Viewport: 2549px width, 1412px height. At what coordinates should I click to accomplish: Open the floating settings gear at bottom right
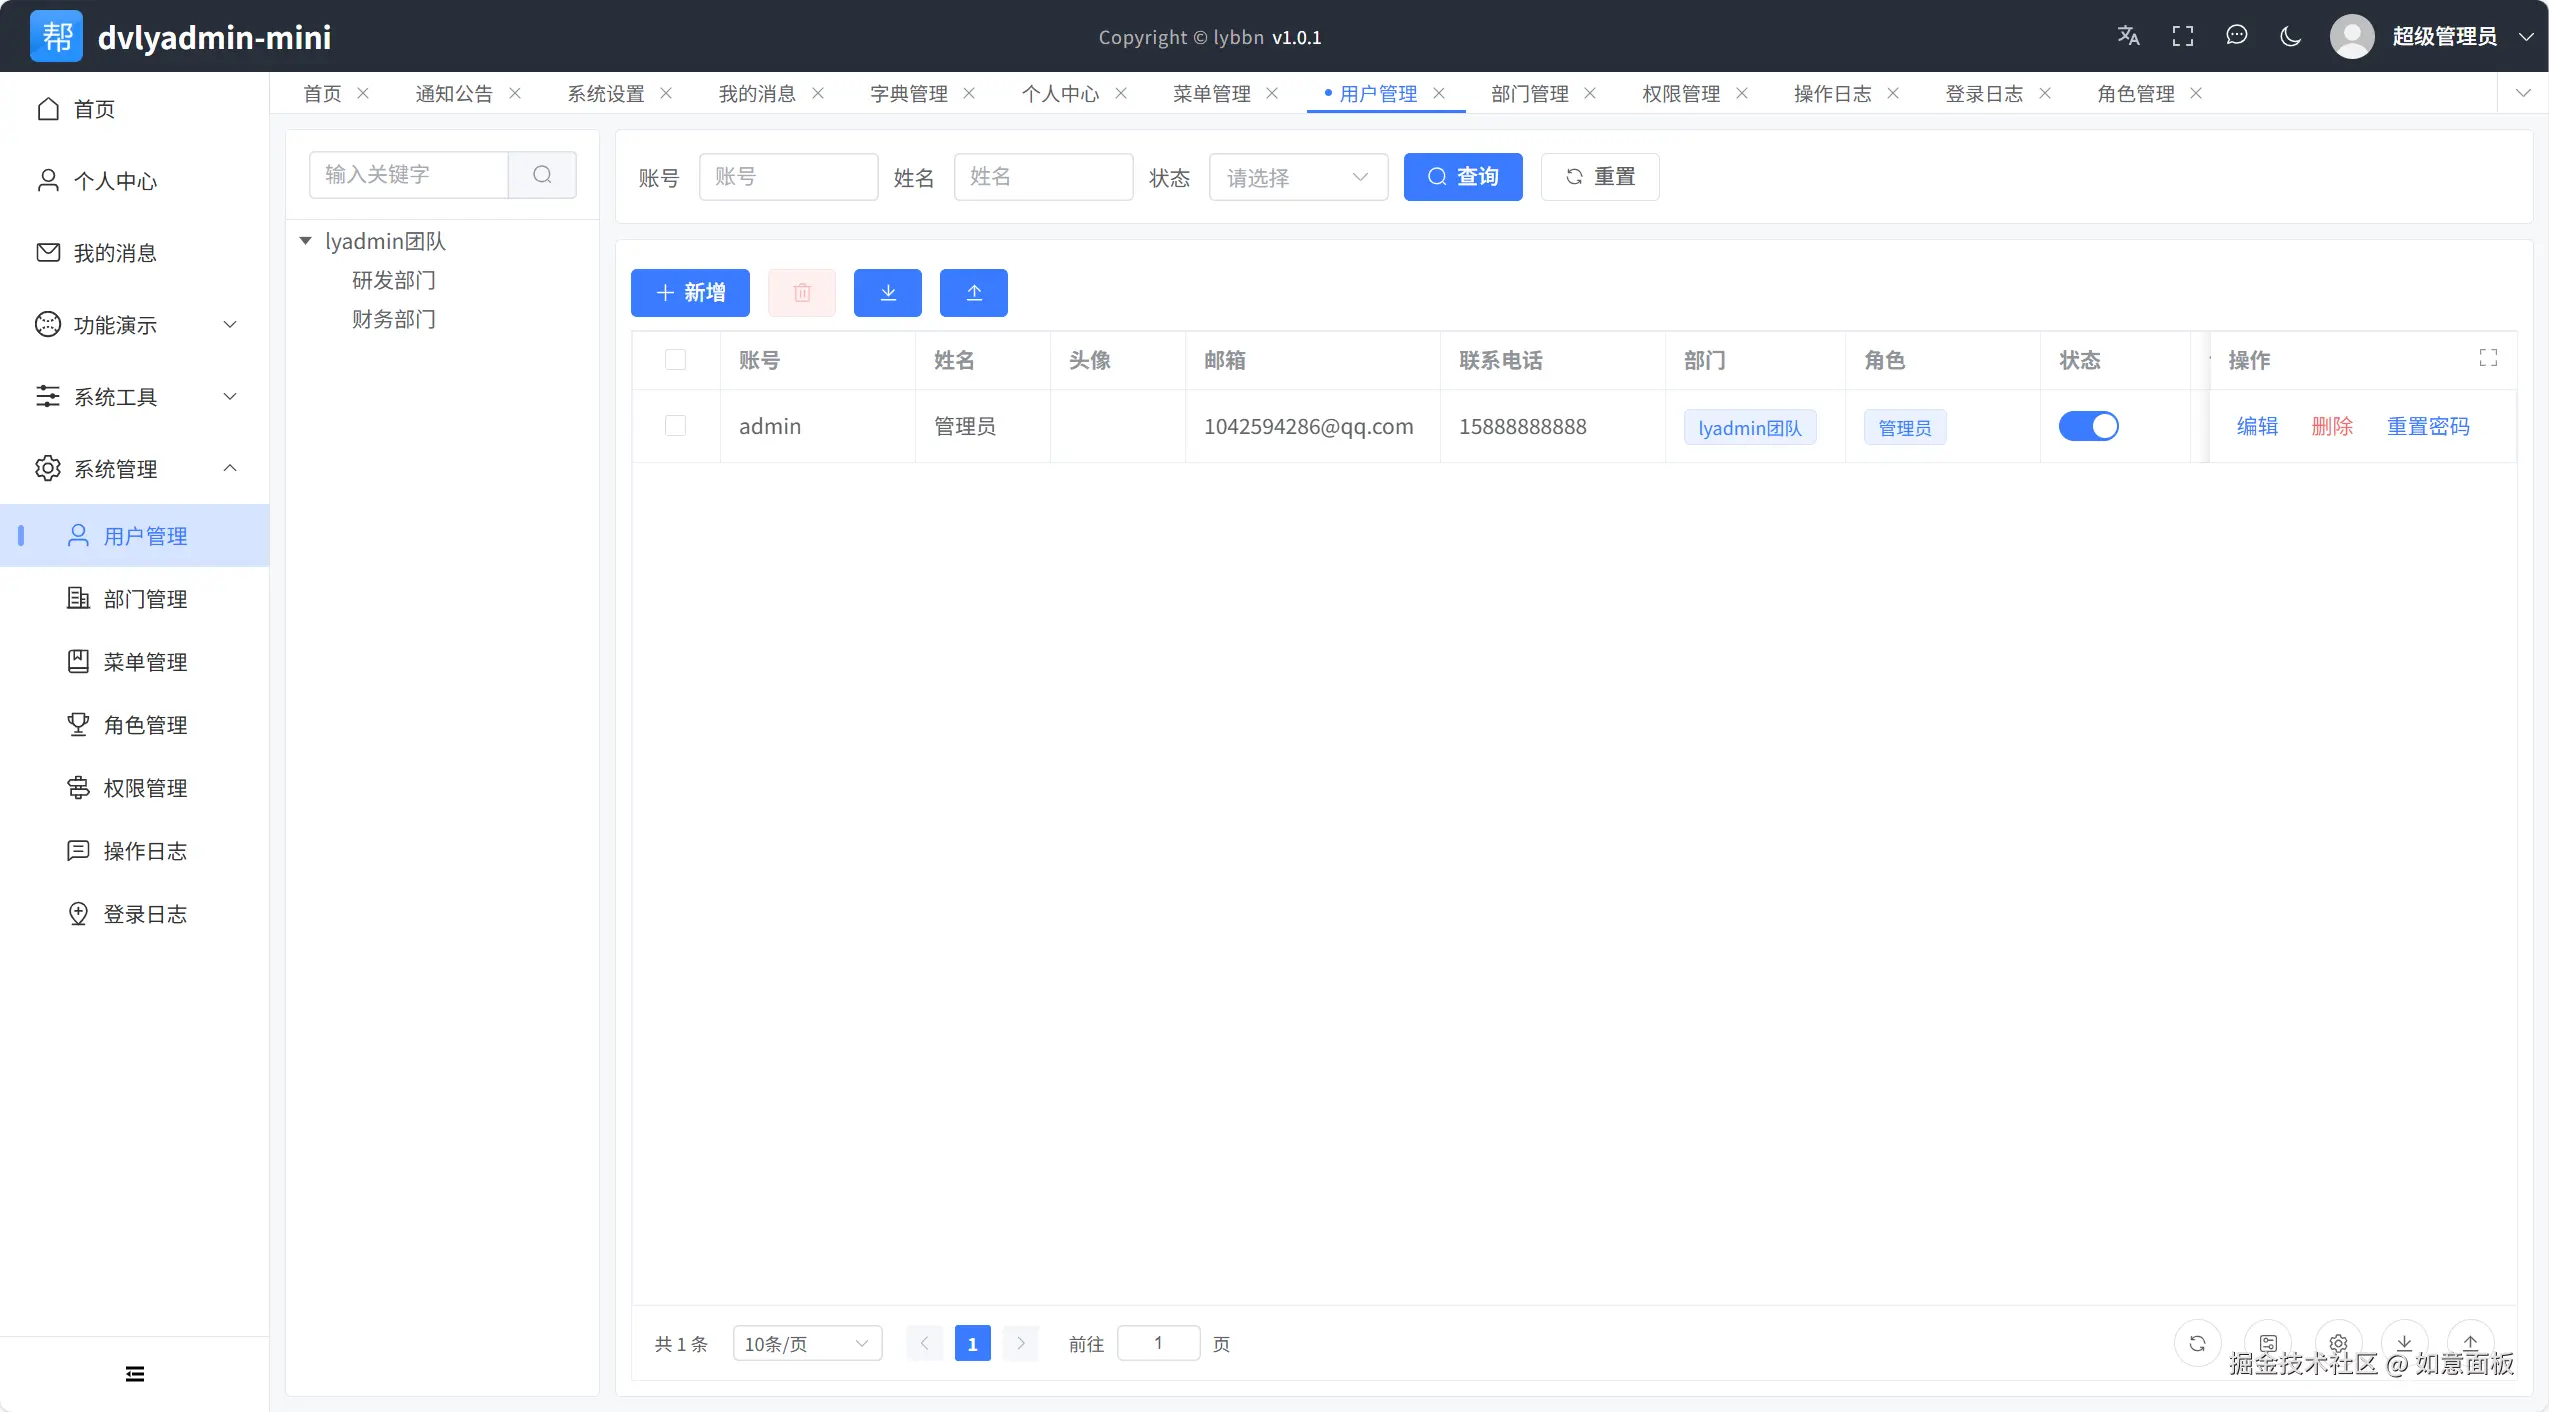point(2337,1344)
